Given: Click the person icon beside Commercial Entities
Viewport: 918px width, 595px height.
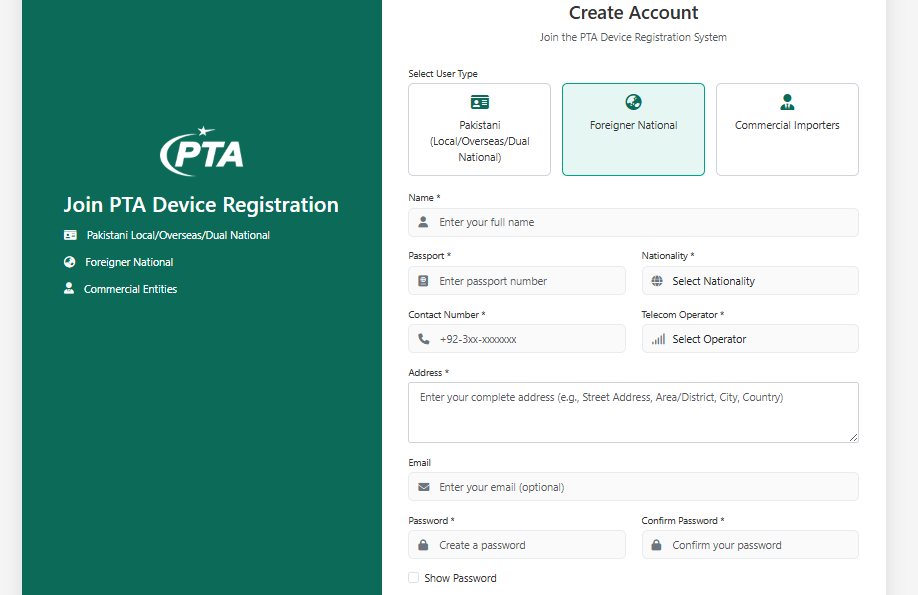Looking at the screenshot, I should pyautogui.click(x=69, y=288).
